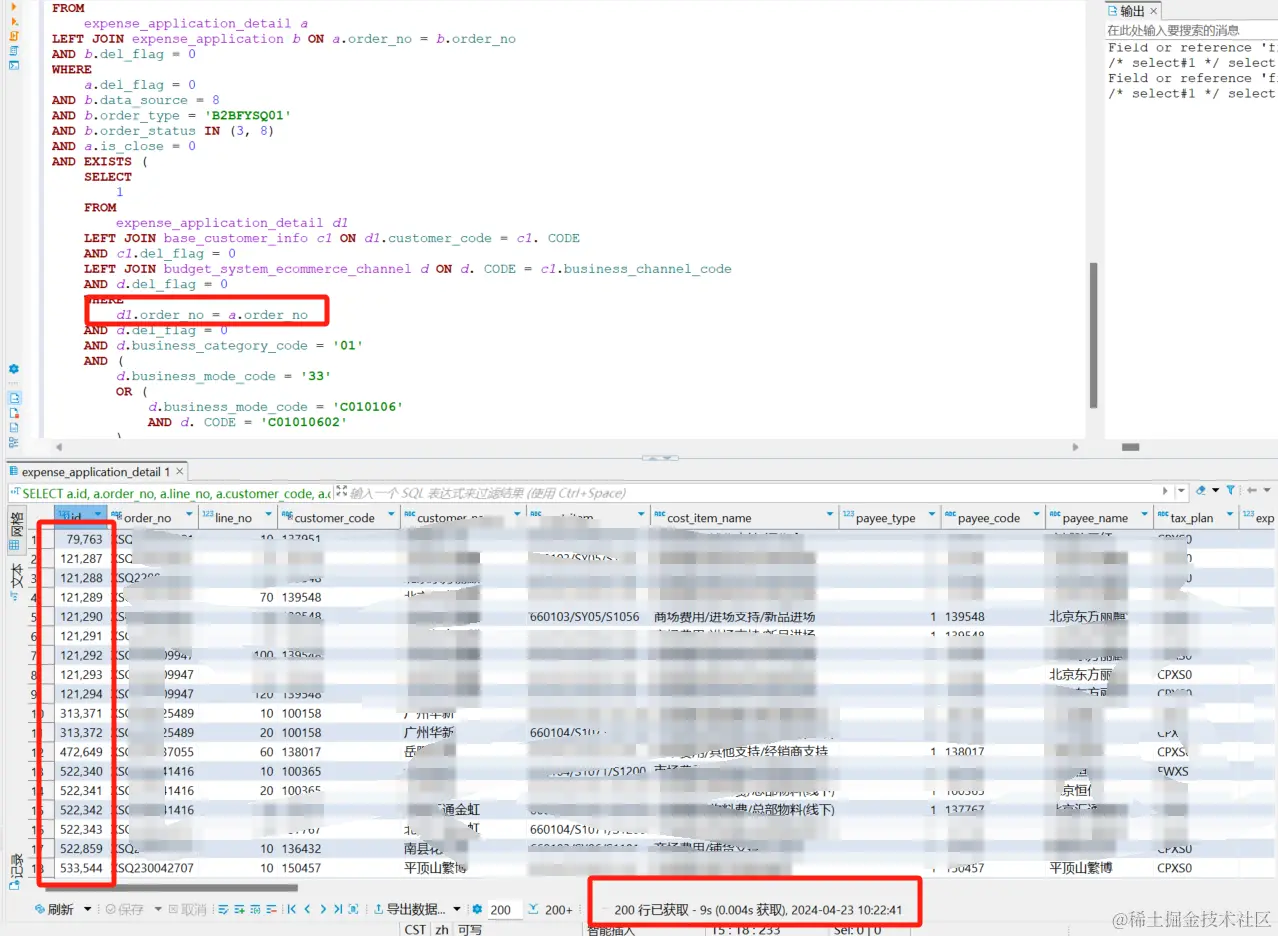Switch to the Grid (网格) view tab
Screen dimensions: 1278x936
pyautogui.click(x=16, y=531)
